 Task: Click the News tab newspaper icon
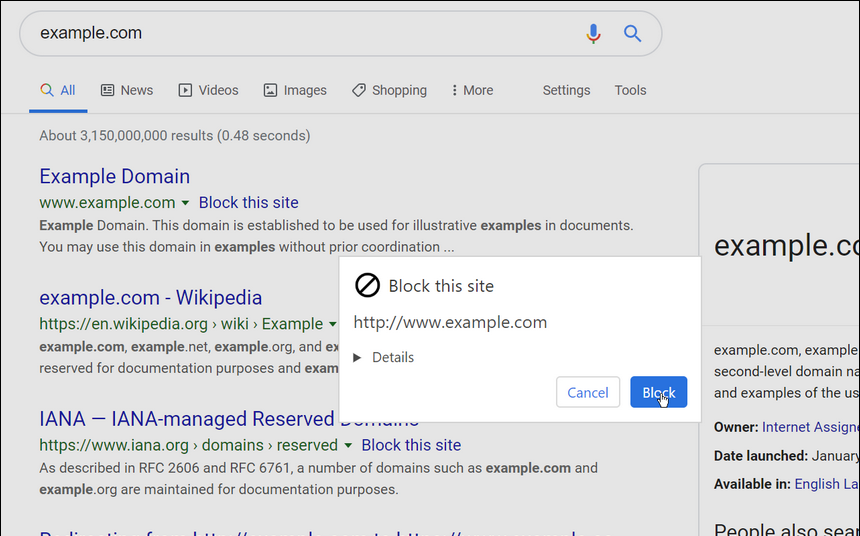pyautogui.click(x=108, y=90)
